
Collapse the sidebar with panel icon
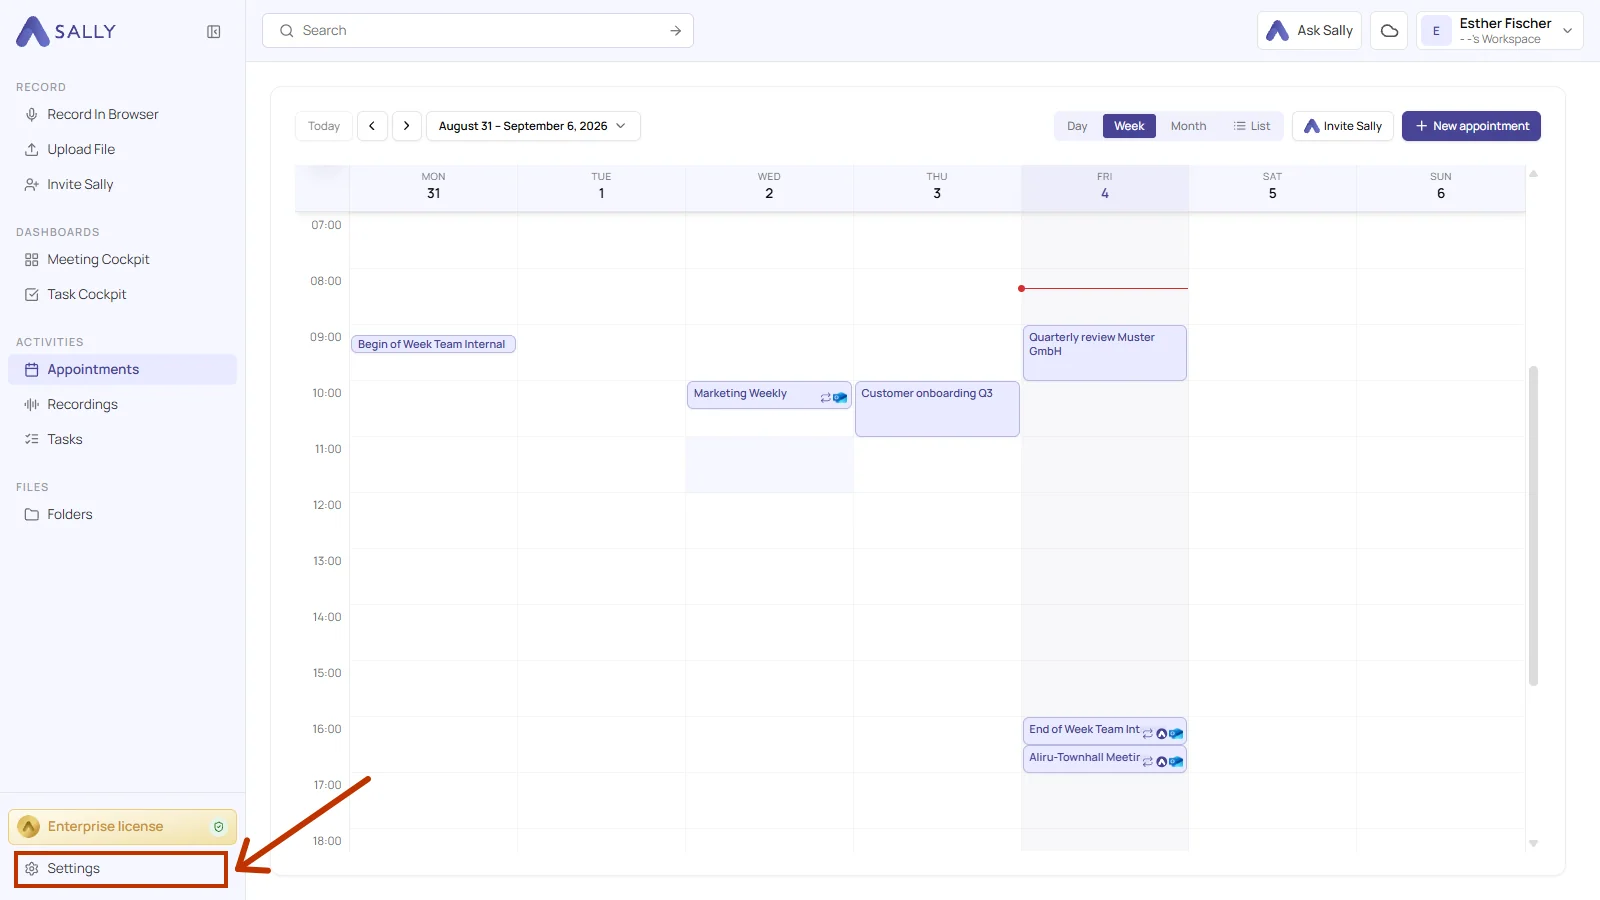coord(214,32)
